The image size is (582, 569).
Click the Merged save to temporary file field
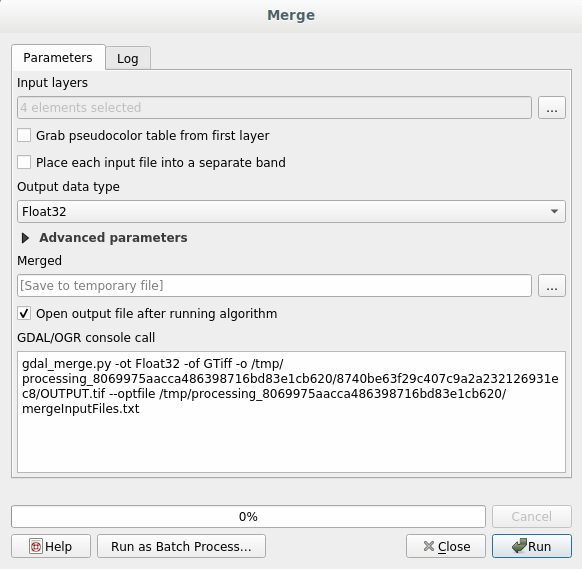274,285
